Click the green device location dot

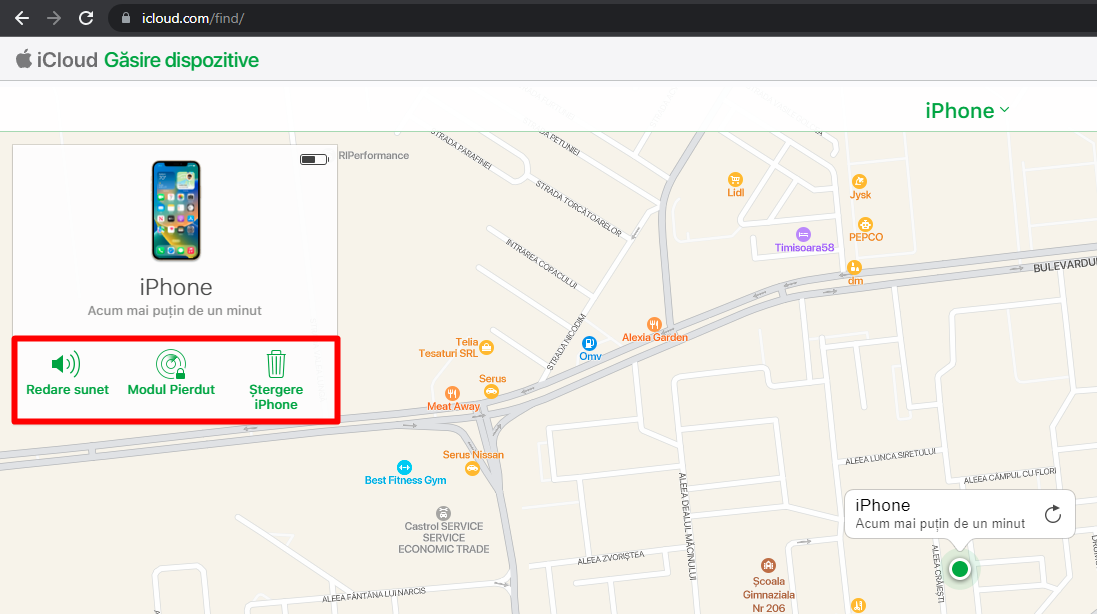960,569
